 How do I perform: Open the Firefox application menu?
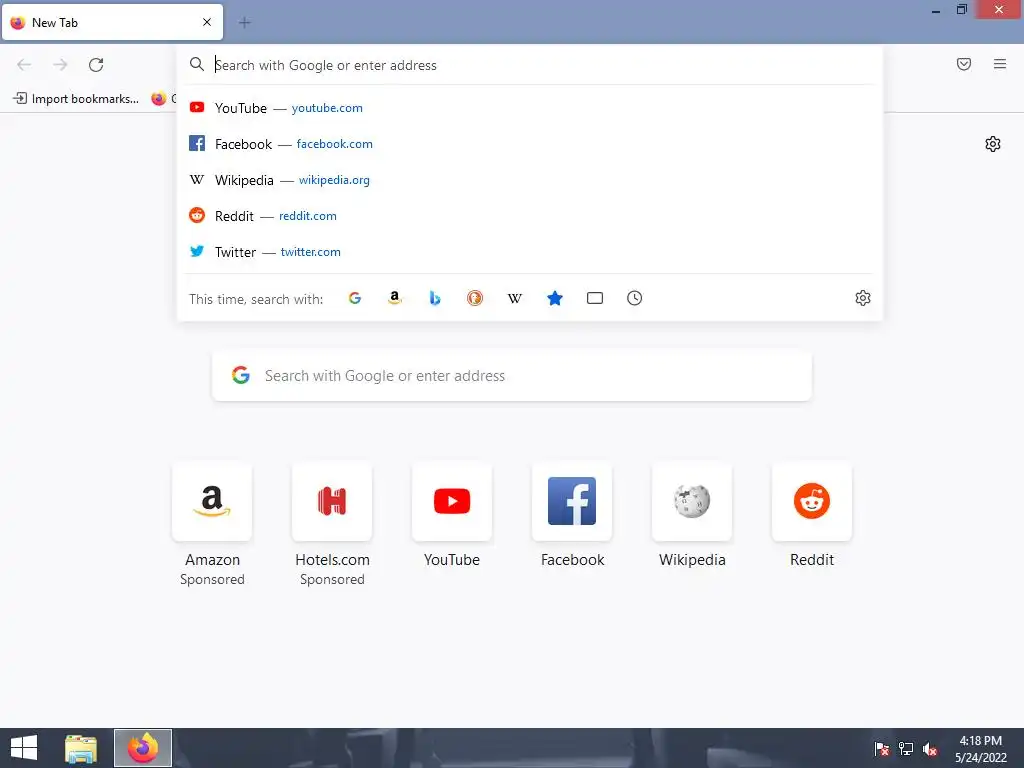point(999,64)
